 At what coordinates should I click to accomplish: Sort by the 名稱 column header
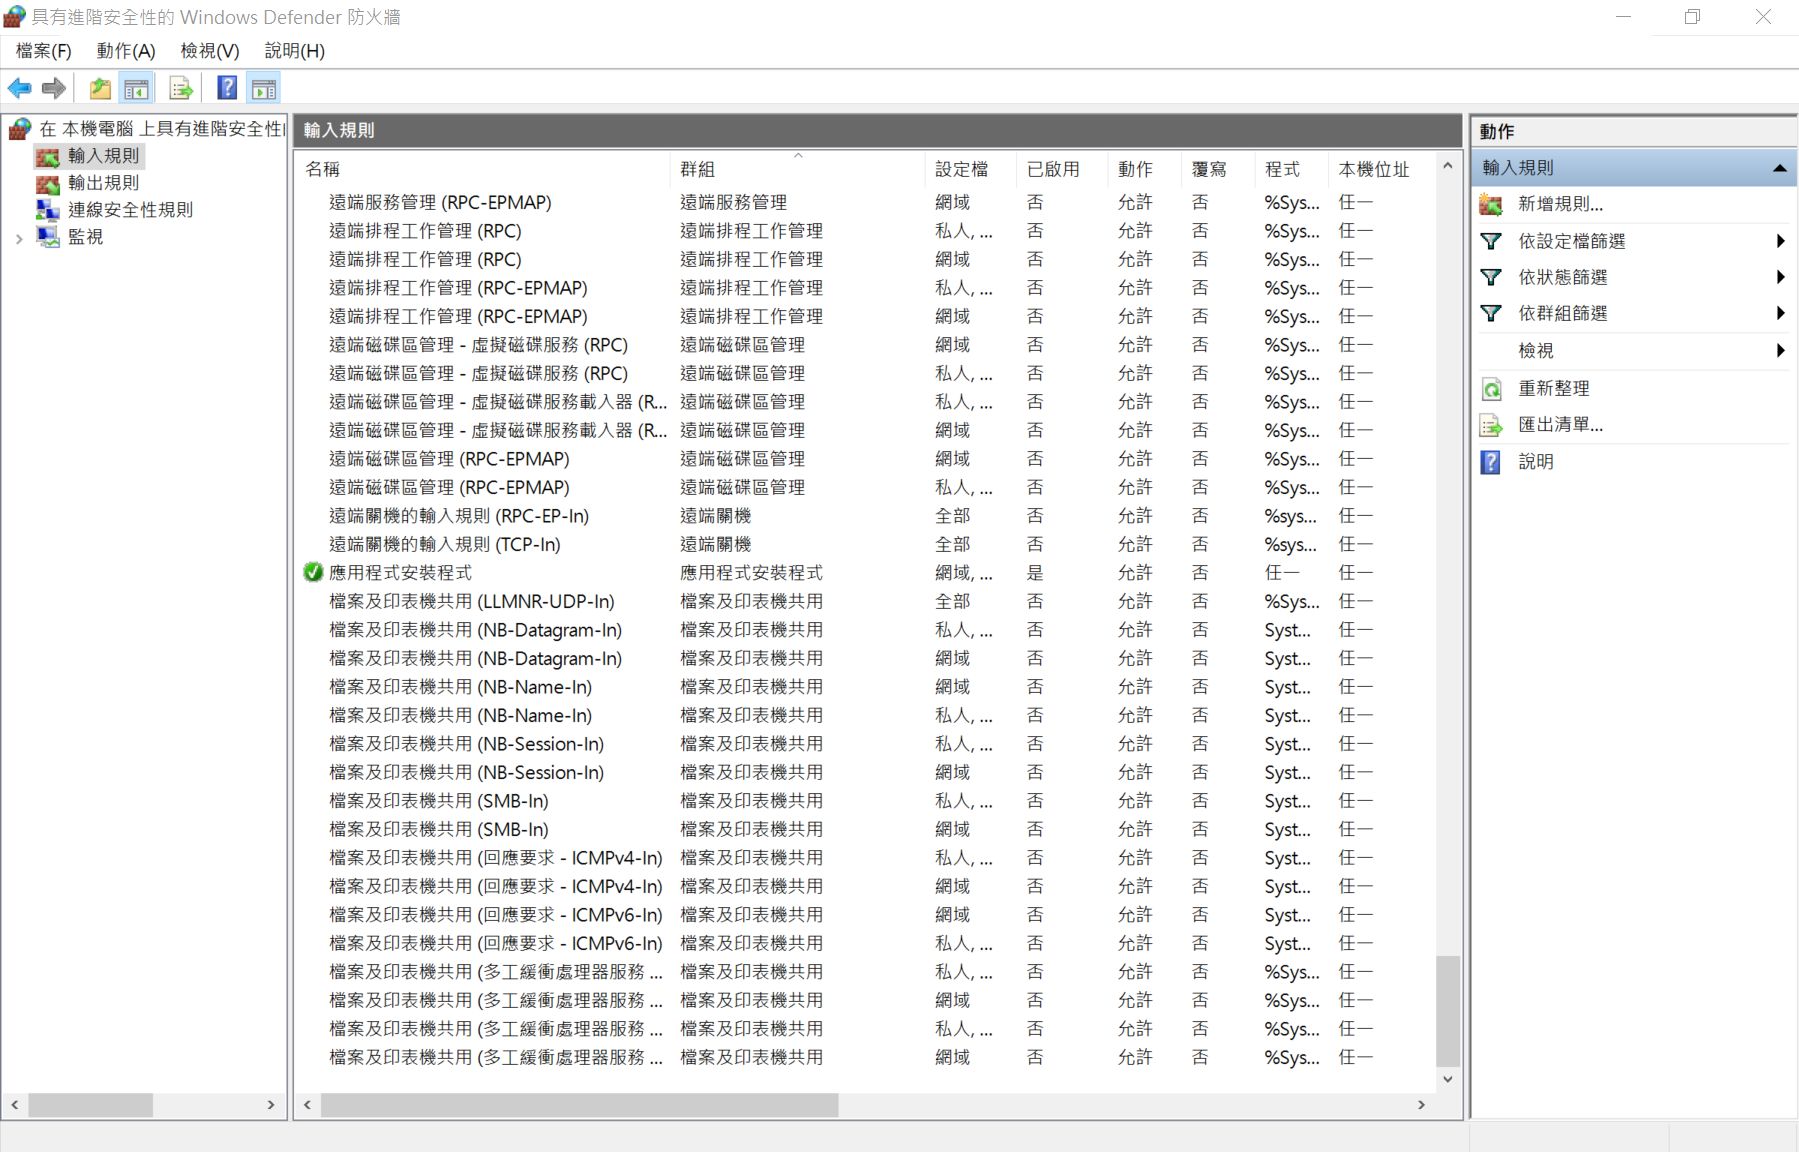coord(484,169)
